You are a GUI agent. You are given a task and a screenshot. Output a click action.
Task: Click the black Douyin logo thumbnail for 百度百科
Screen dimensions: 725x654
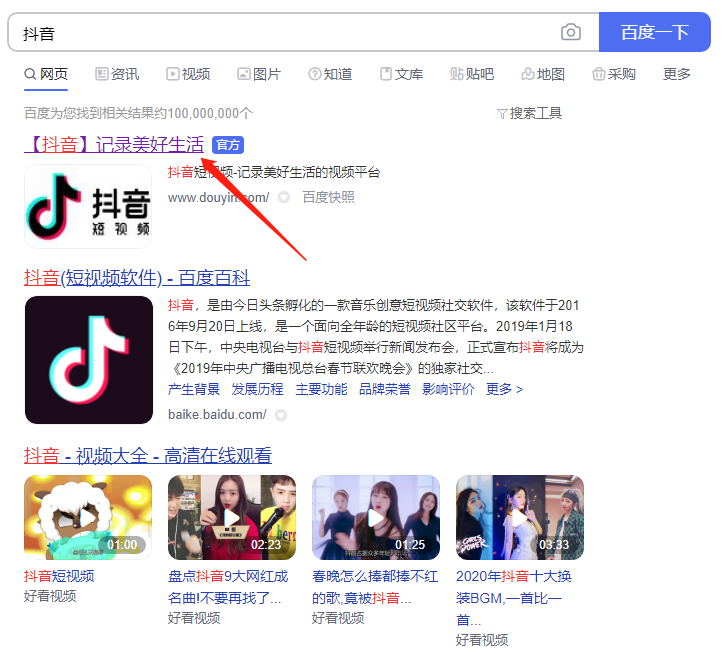[x=89, y=360]
